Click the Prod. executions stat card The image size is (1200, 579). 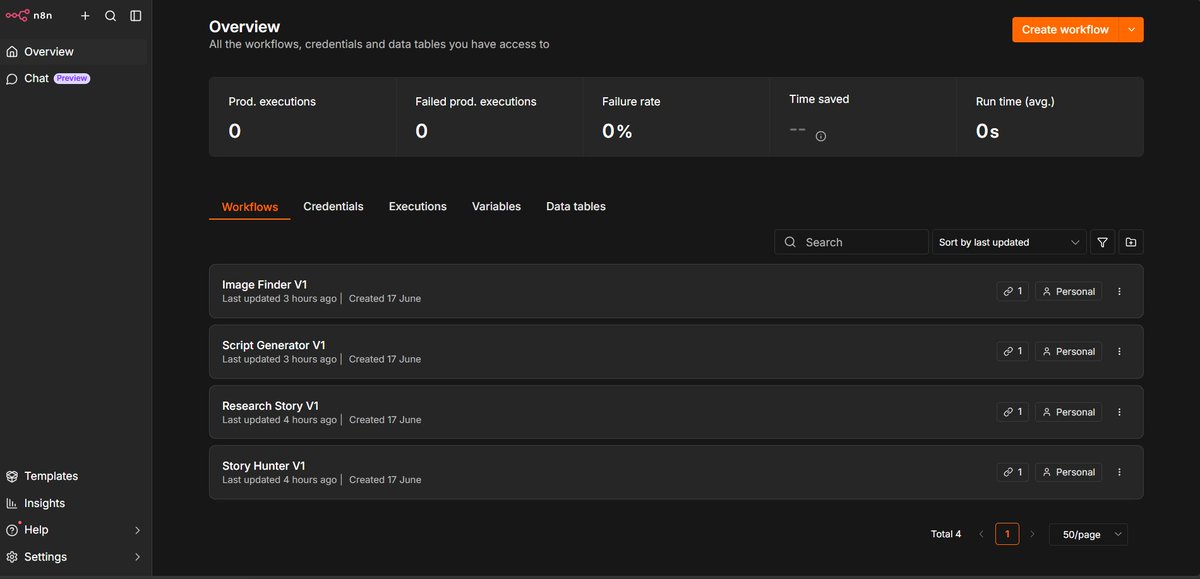[x=303, y=117]
